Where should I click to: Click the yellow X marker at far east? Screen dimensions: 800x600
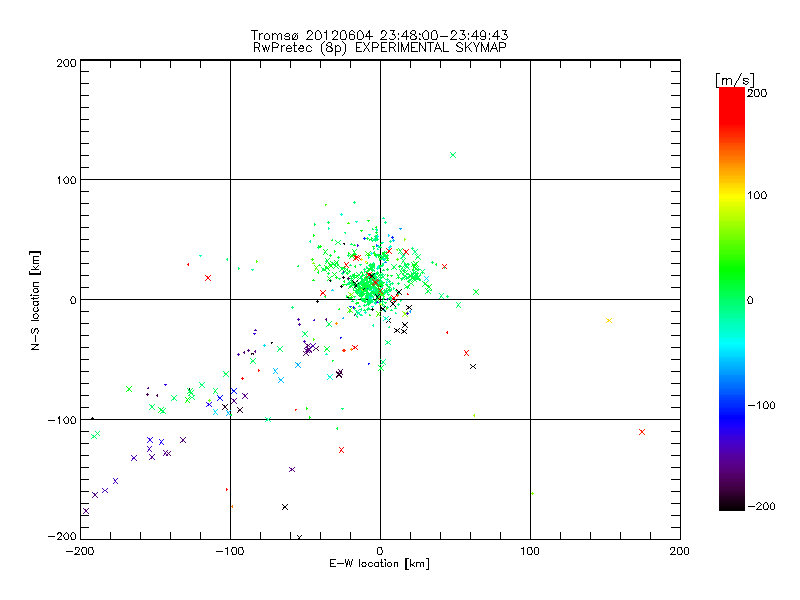coord(609,320)
